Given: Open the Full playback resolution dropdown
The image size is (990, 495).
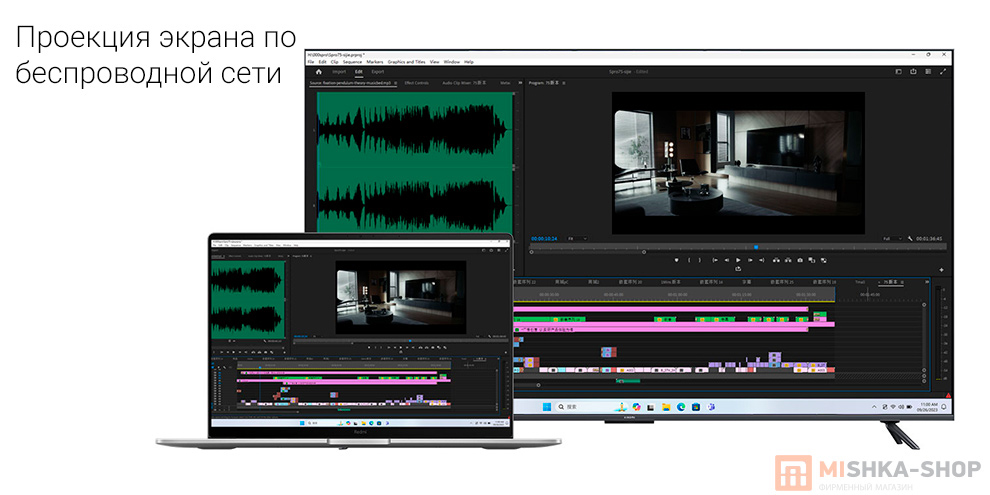Looking at the screenshot, I should (890, 239).
